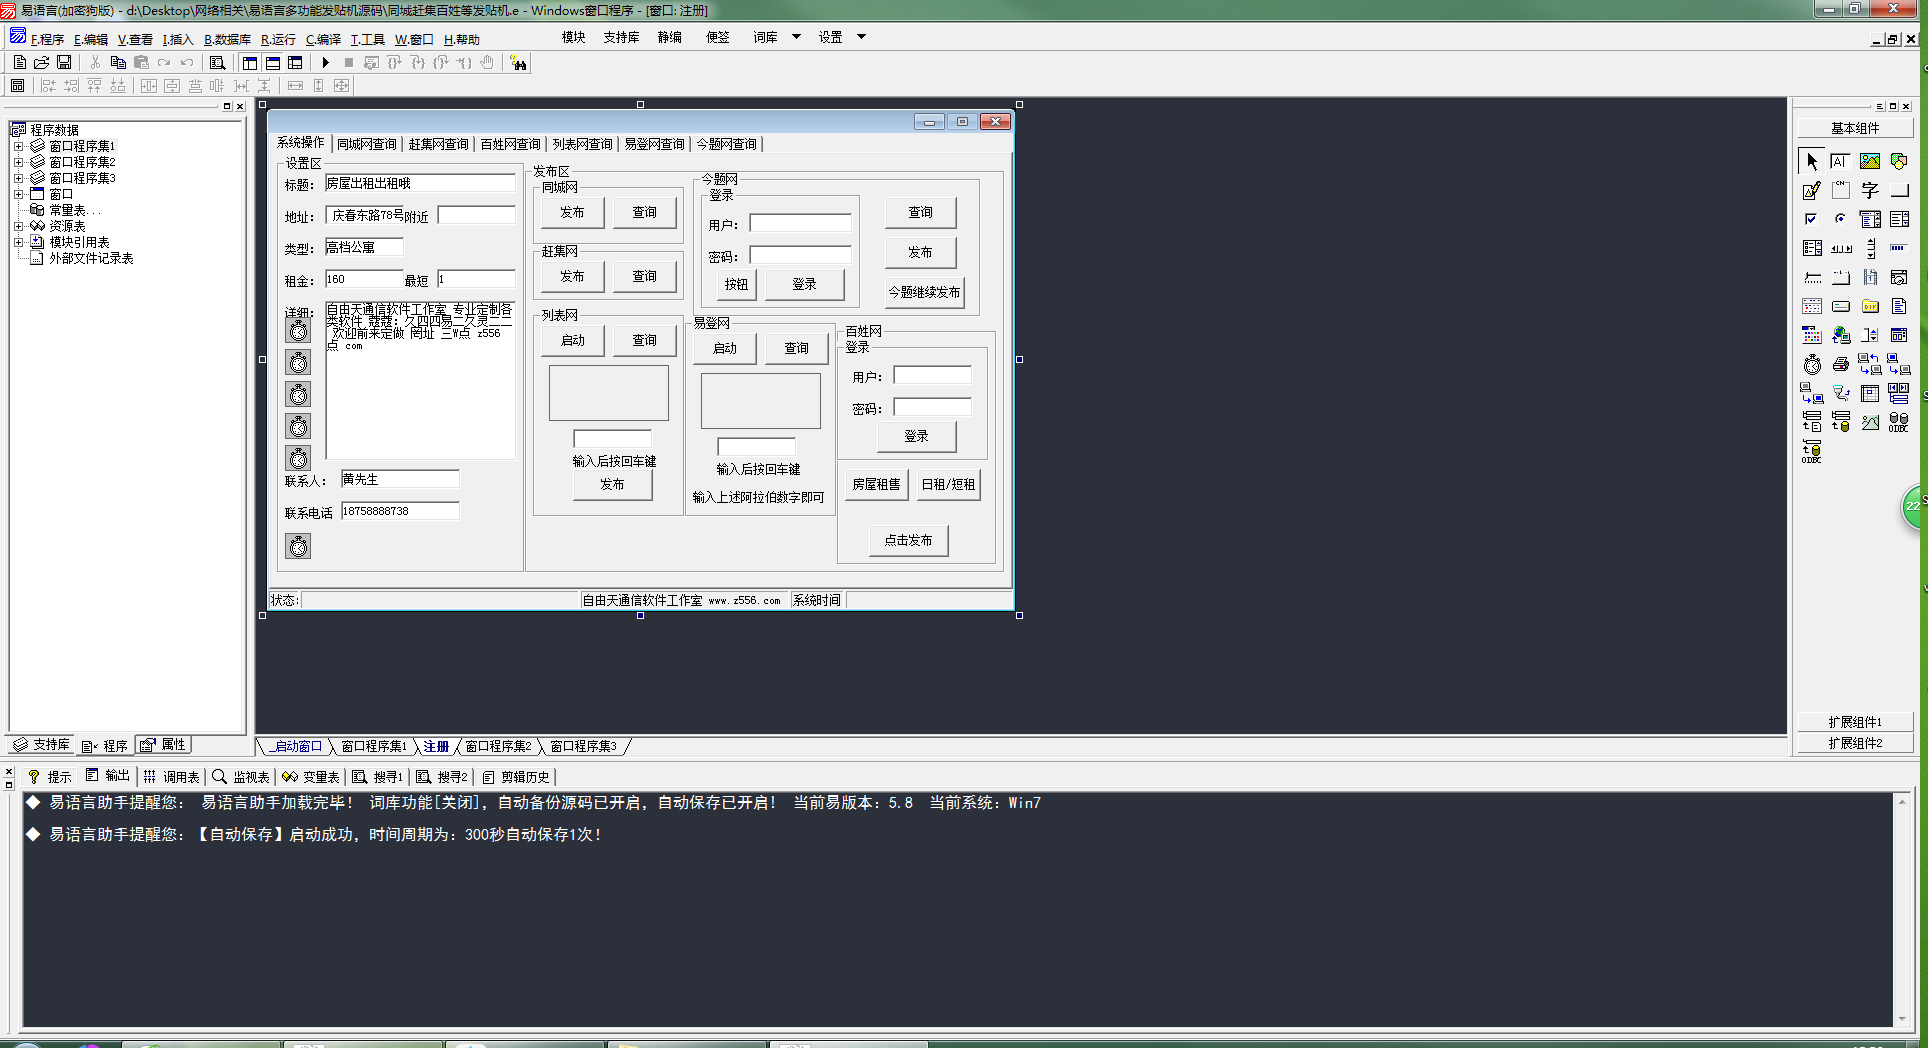Switch to the _启动窗口 bottom tab
This screenshot has height=1048, width=1928.
coord(297,746)
